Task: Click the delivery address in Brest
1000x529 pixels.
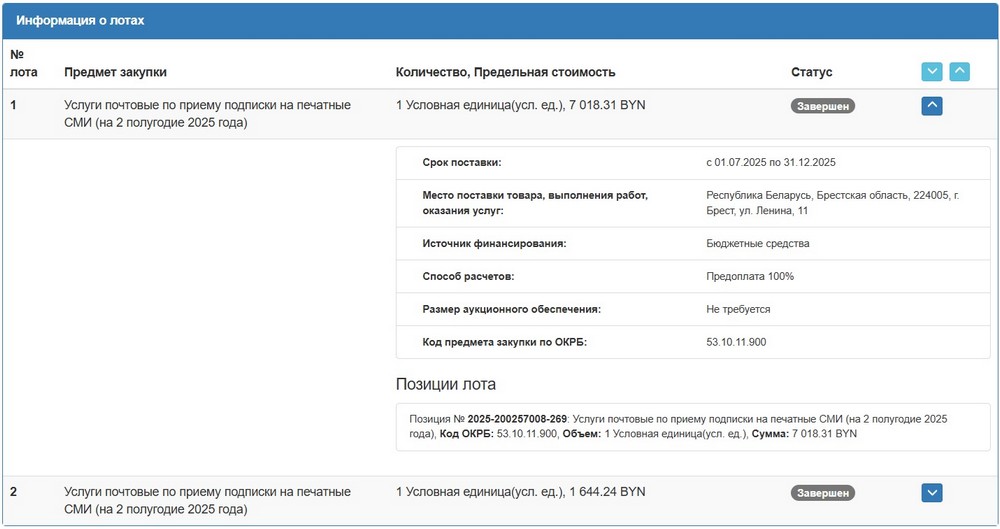Action: tap(831, 203)
